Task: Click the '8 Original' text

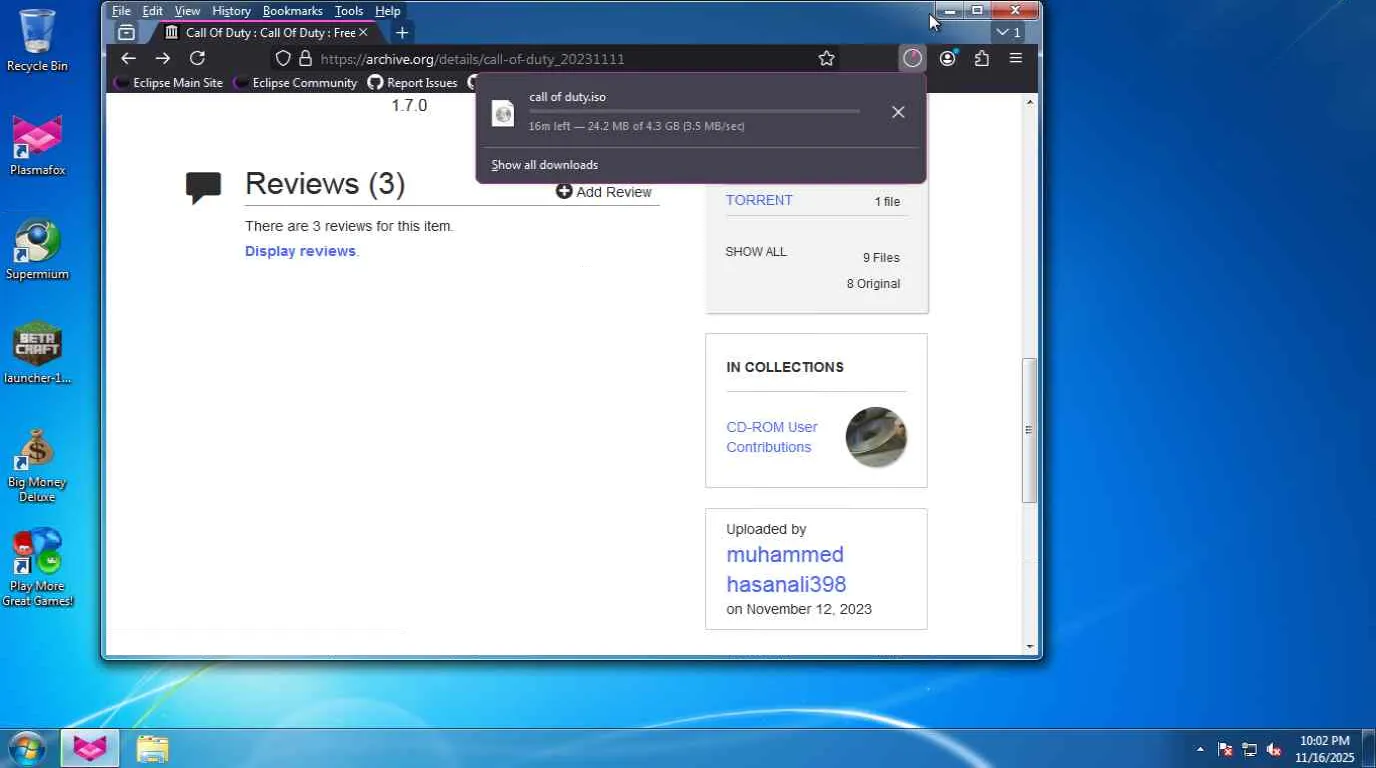Action: pos(873,284)
